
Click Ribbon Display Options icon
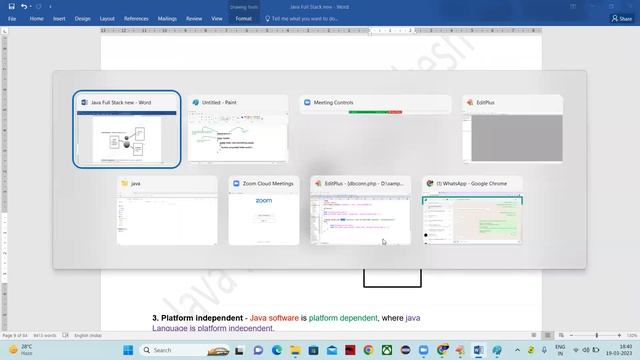[x=573, y=7]
